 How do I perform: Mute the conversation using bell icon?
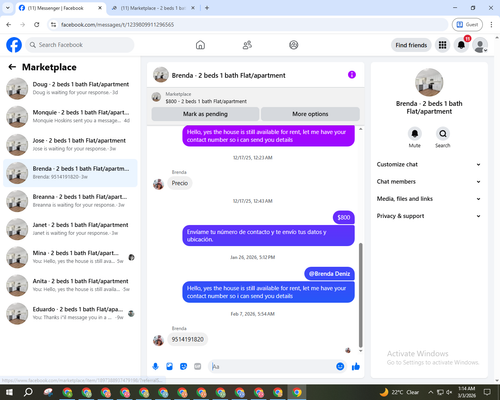[x=415, y=134]
